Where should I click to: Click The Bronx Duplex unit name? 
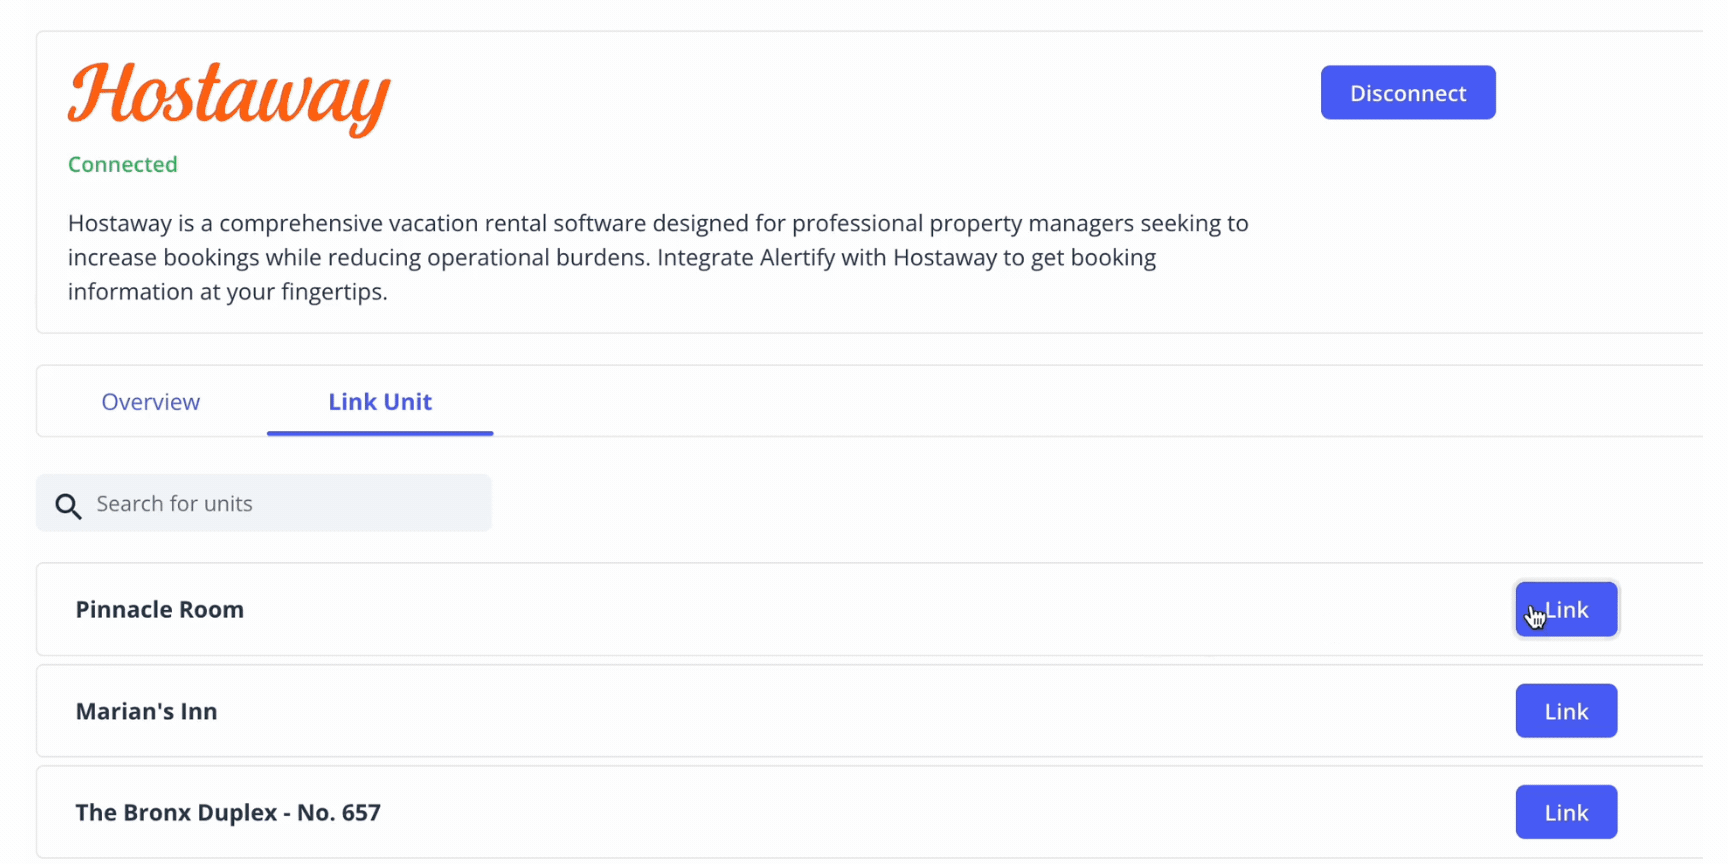pos(228,813)
